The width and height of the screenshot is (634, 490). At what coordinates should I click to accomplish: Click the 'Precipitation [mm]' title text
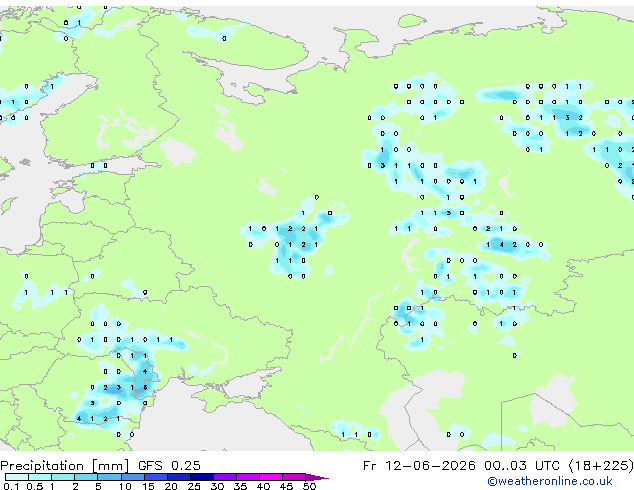pyautogui.click(x=65, y=466)
